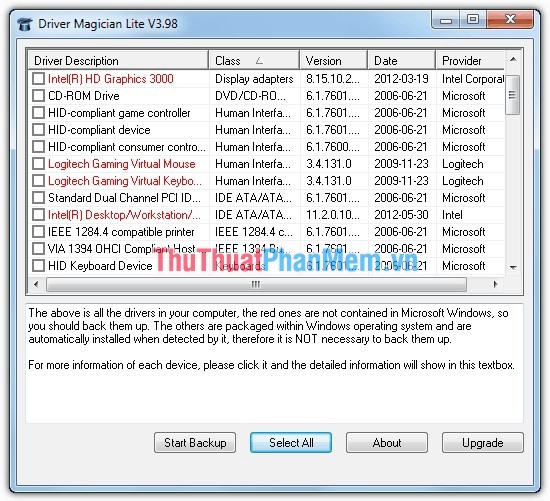550x501 pixels.
Task: Click the Start Backup button
Action: point(195,443)
